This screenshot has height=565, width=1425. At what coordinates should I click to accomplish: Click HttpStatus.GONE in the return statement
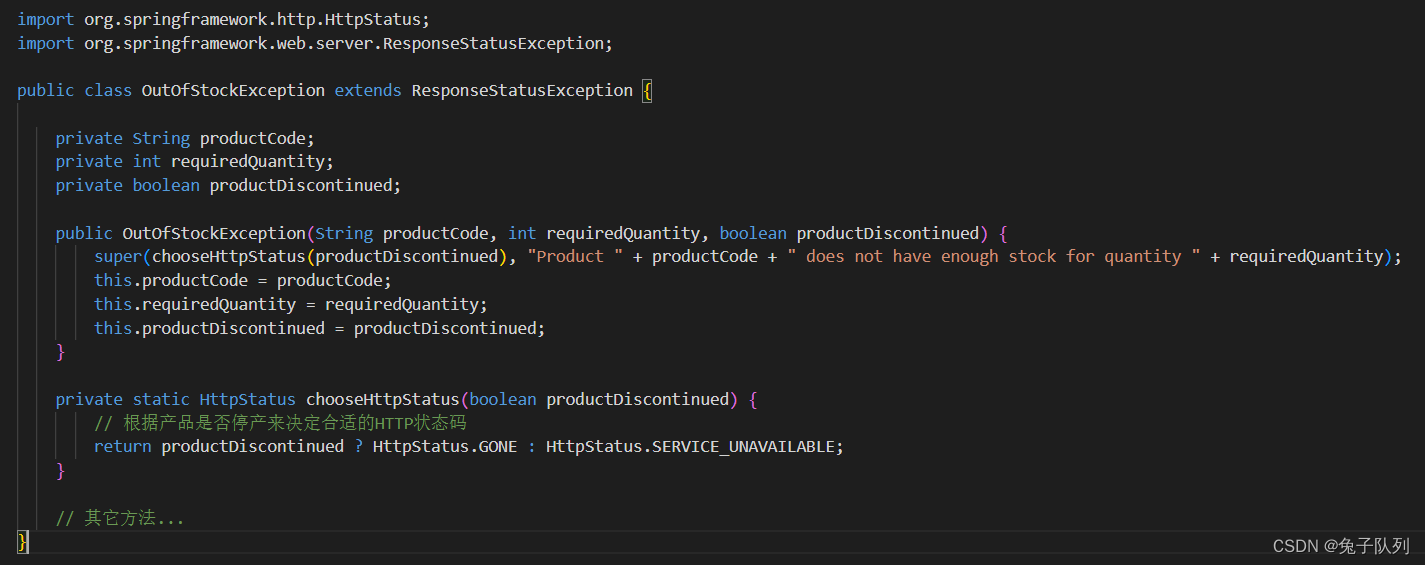point(445,446)
